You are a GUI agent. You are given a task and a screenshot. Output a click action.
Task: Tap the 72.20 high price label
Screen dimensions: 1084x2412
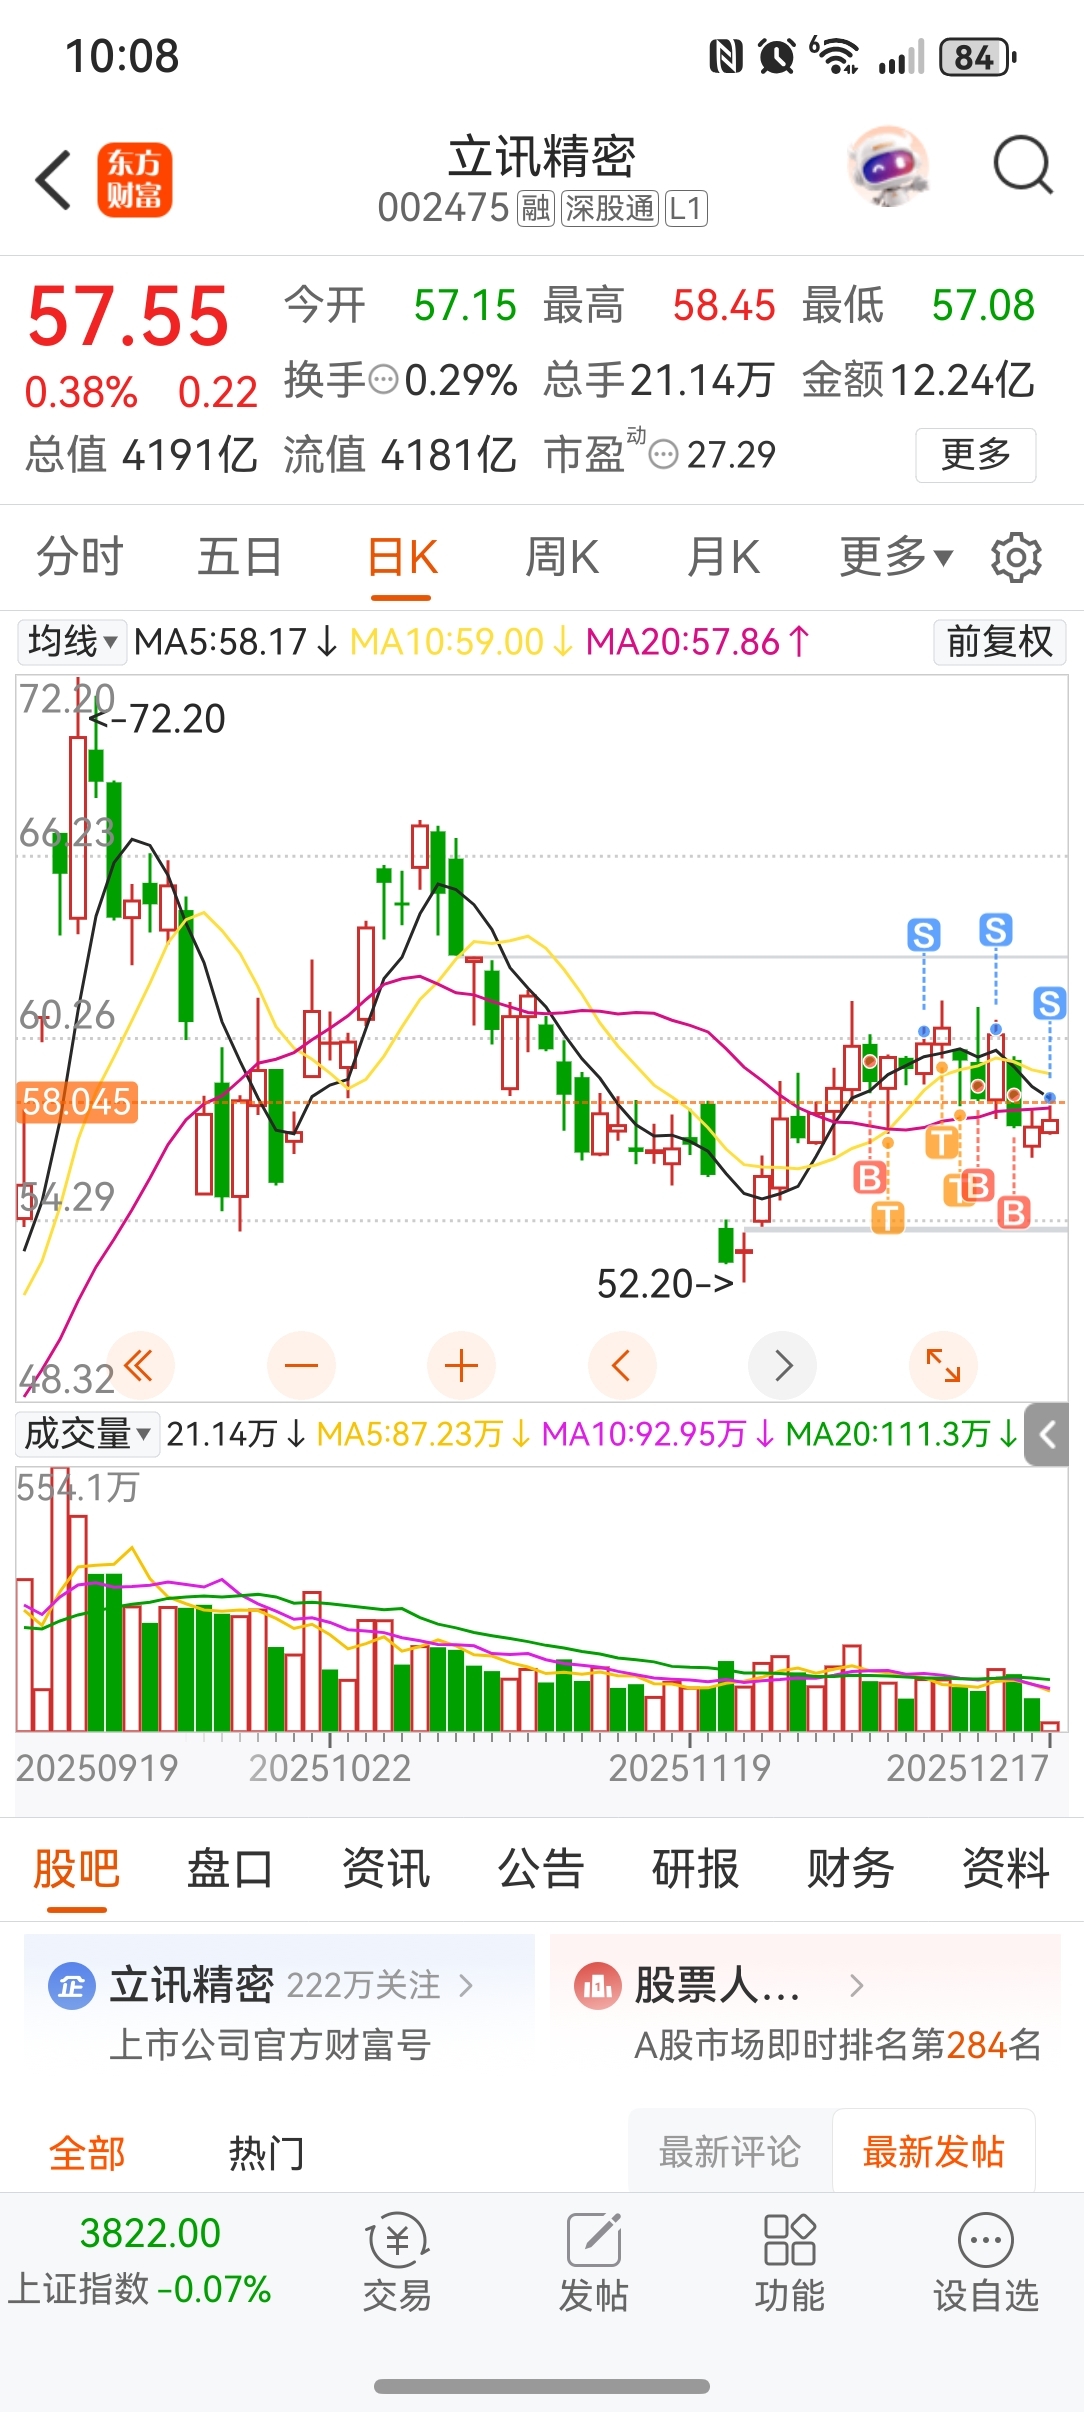[159, 719]
